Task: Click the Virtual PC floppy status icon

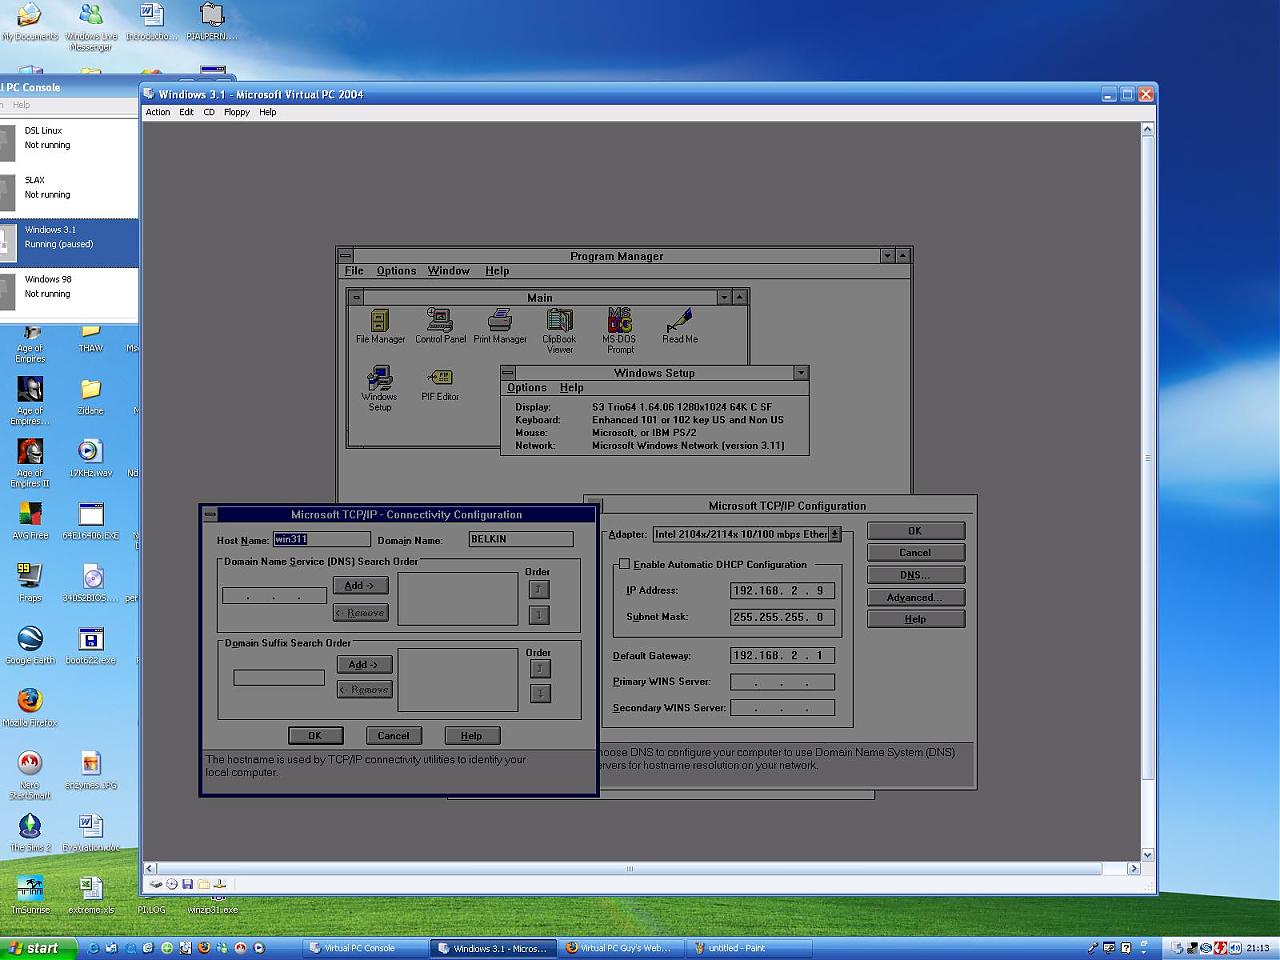Action: point(187,884)
